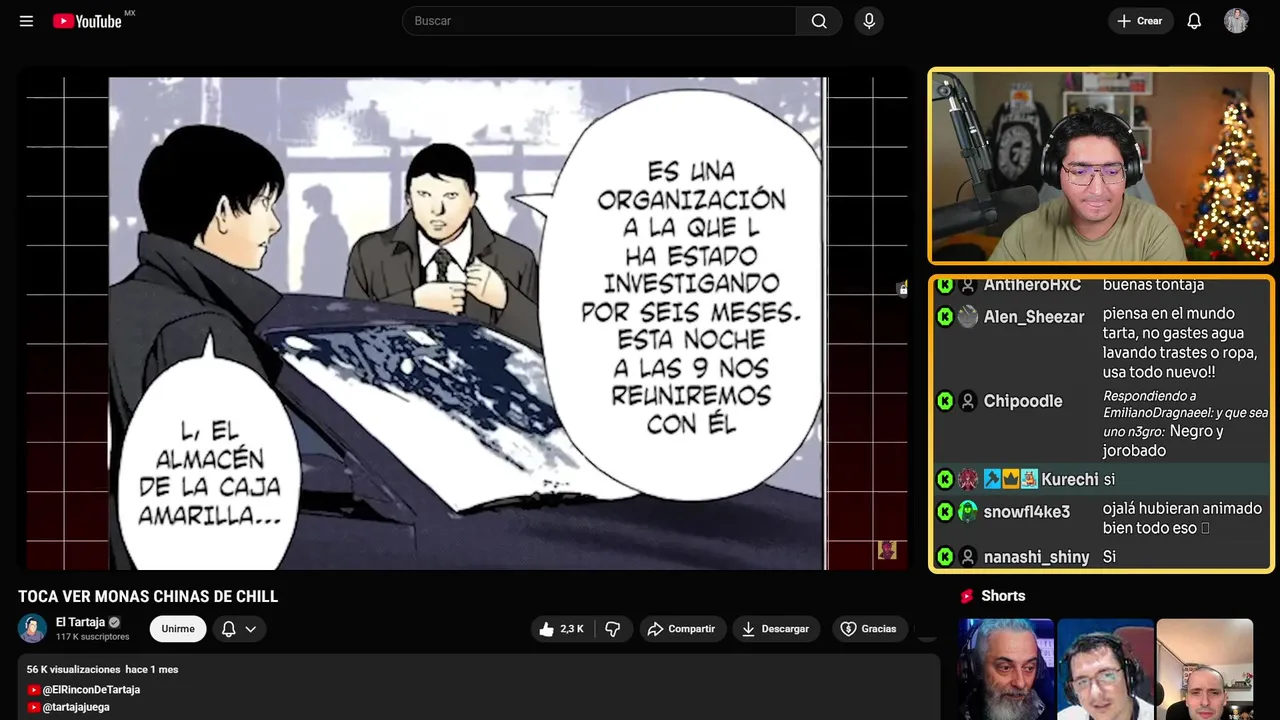Open third Shorts thumbnail
Image resolution: width=1280 pixels, height=720 pixels.
click(1204, 669)
